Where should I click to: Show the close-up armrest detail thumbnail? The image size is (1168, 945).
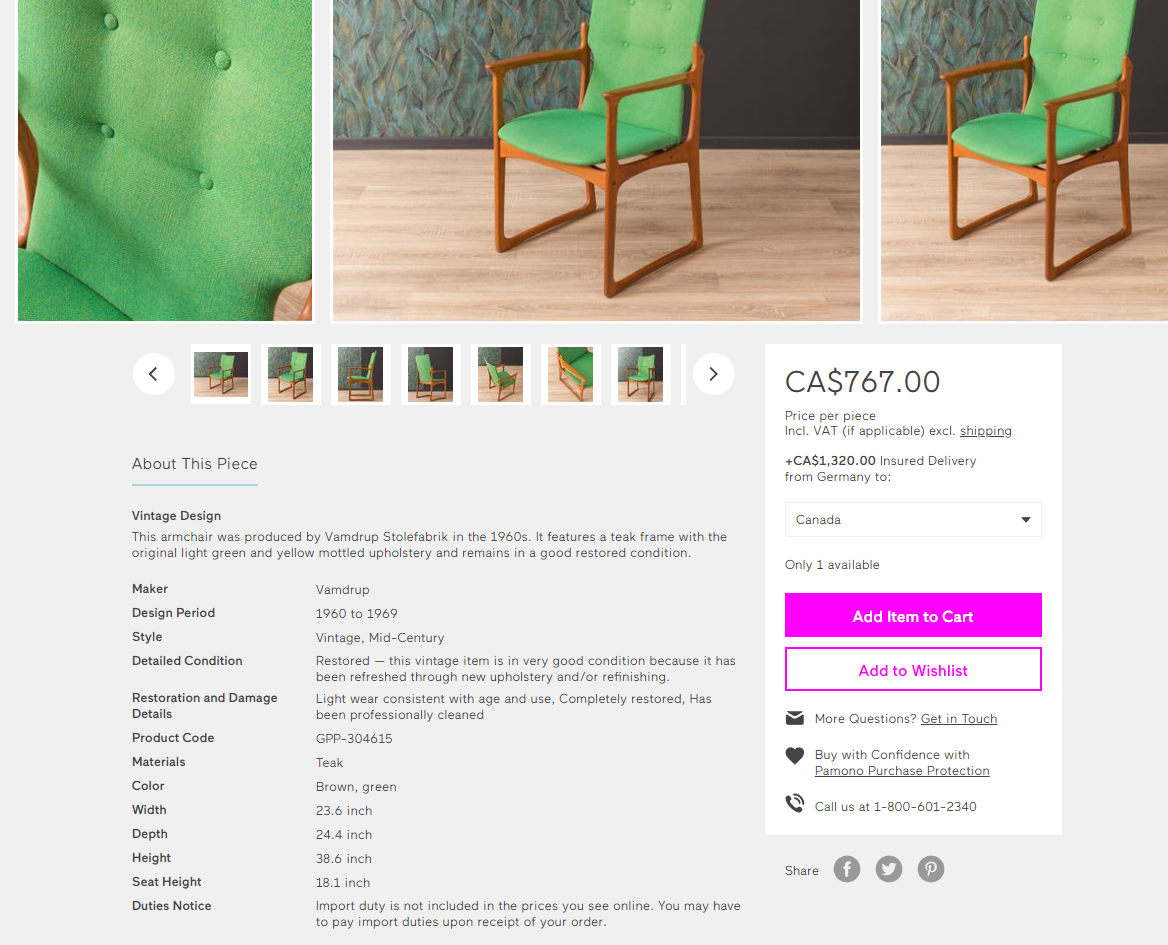click(571, 375)
